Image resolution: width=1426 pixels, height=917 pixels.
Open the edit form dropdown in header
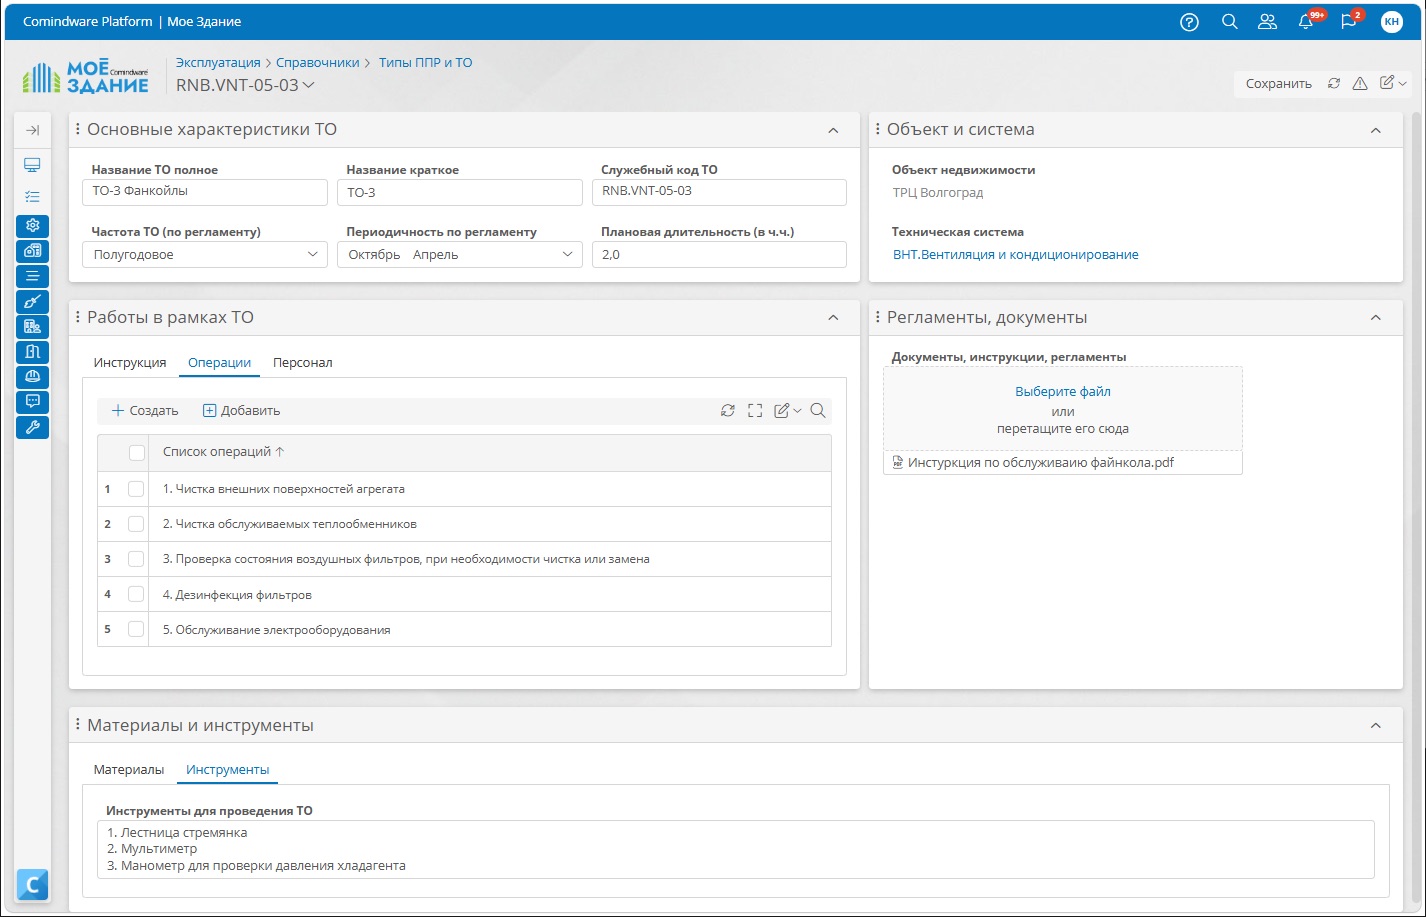pyautogui.click(x=1393, y=84)
